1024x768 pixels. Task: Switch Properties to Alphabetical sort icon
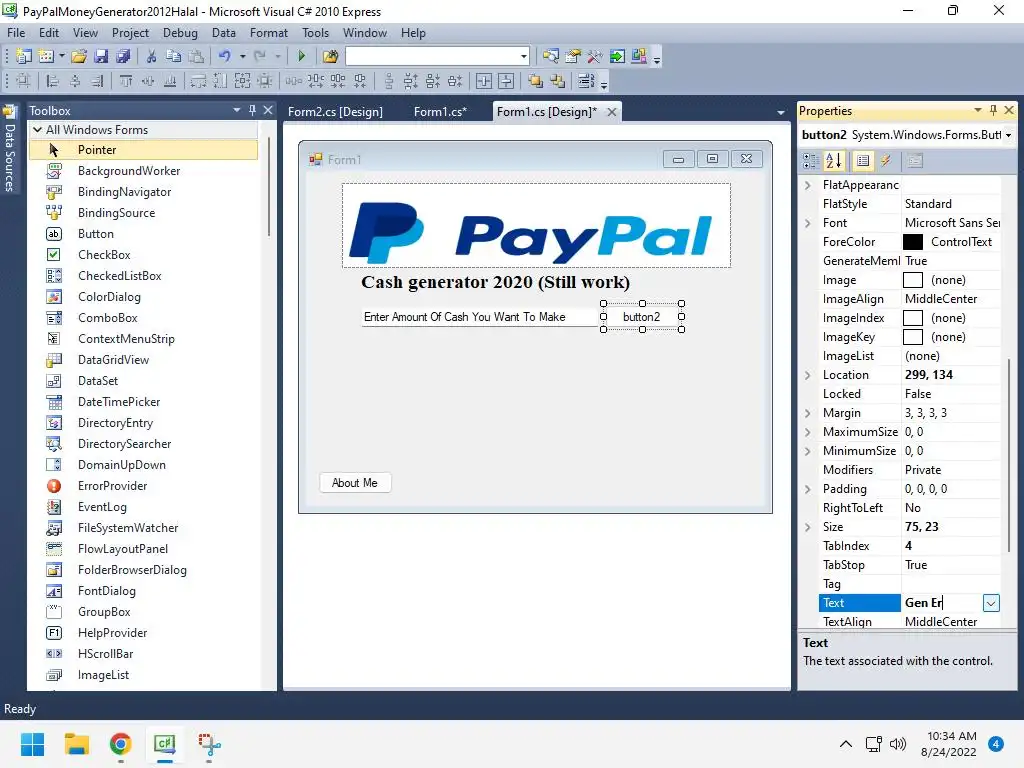[x=834, y=161]
